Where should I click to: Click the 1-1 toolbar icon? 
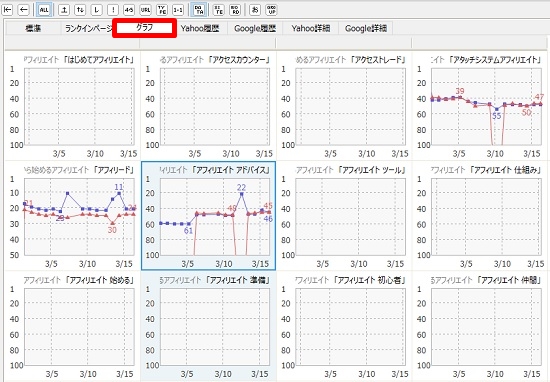(x=178, y=10)
